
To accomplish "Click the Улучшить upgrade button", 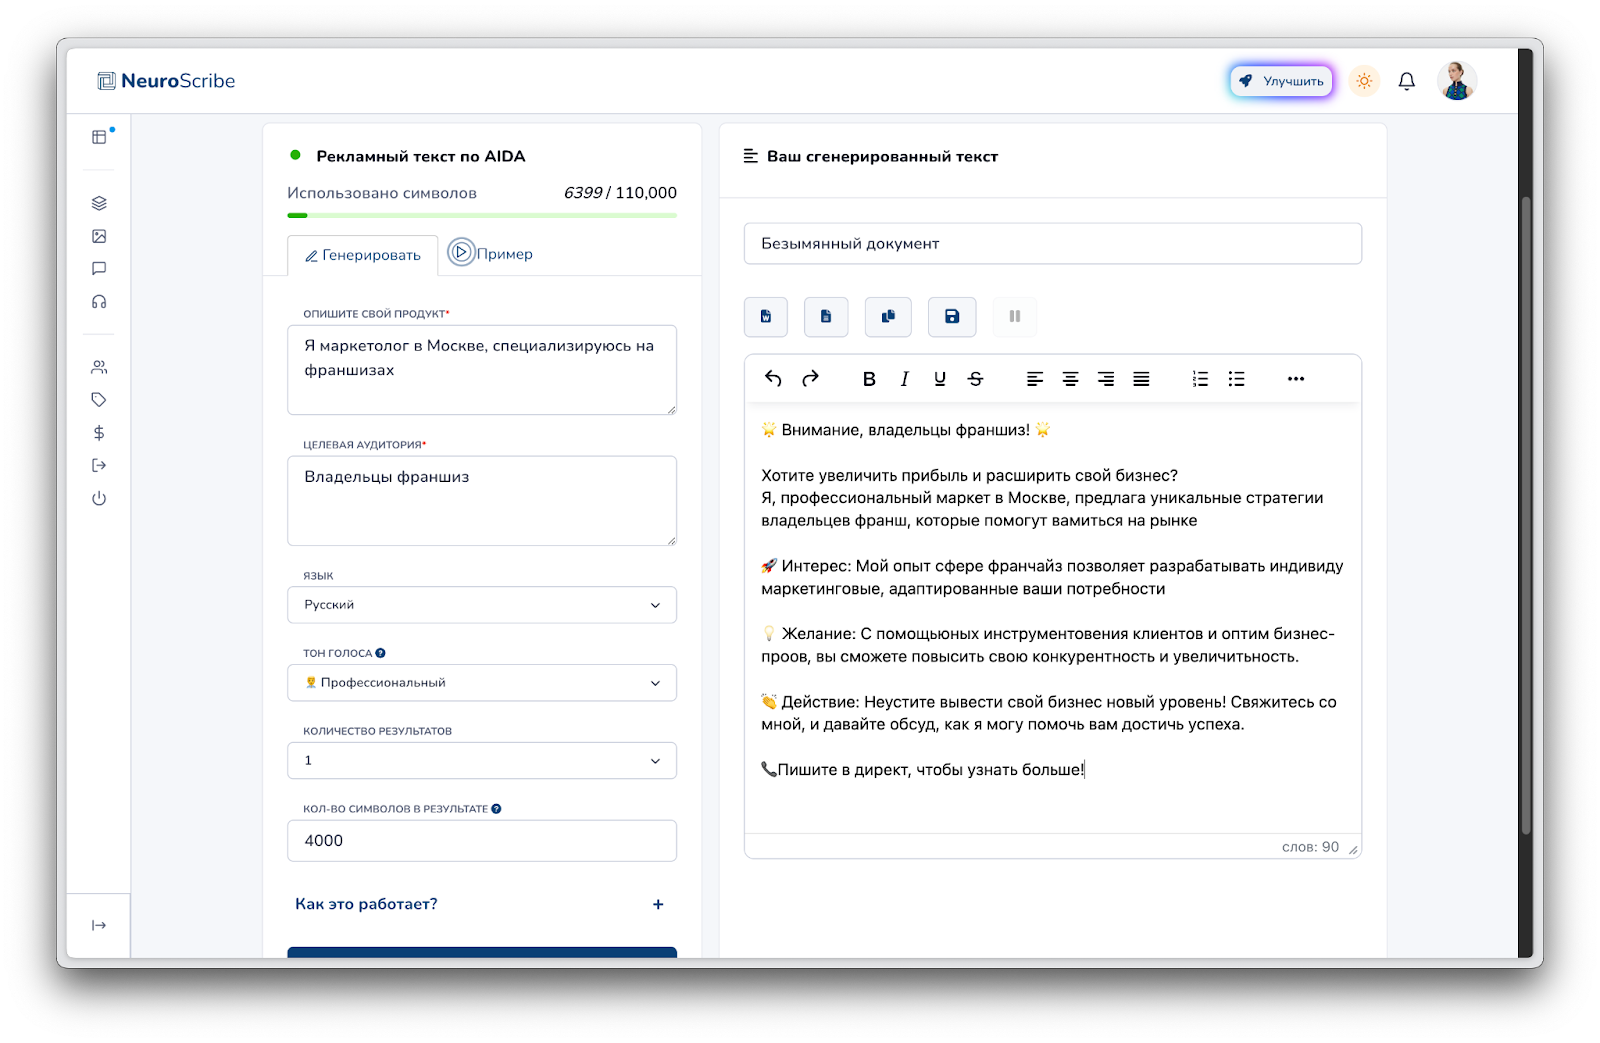I will click(1281, 81).
